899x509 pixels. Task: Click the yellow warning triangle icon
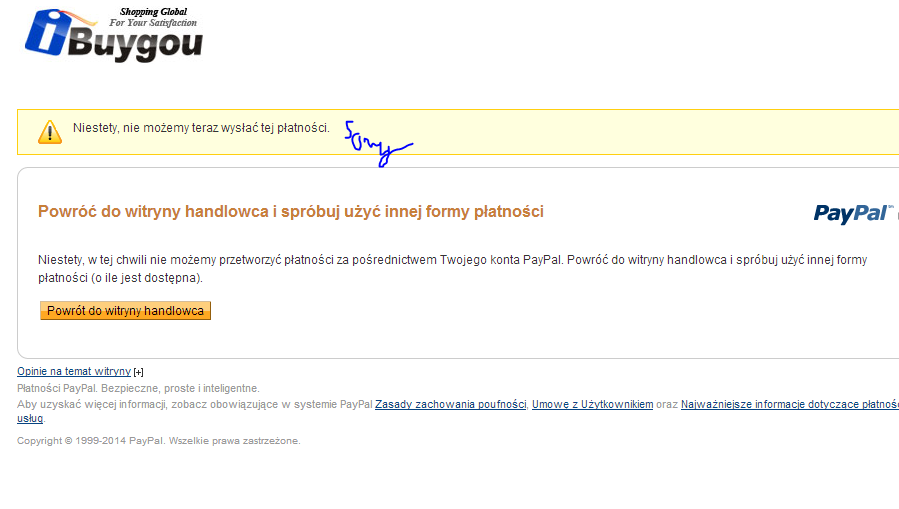(50, 131)
